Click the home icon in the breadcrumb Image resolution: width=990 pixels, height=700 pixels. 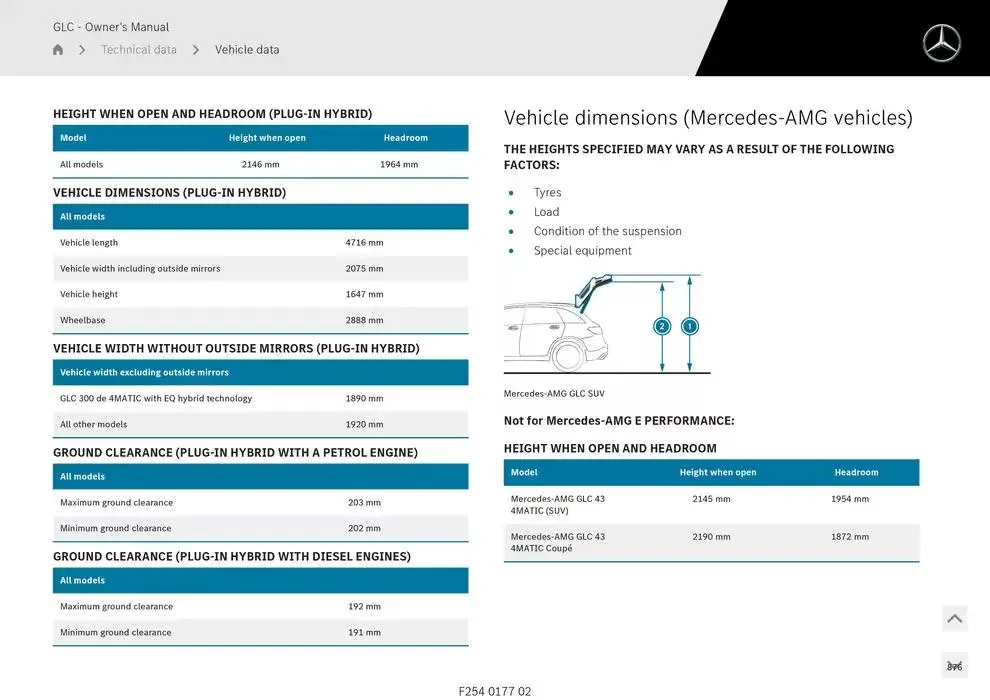pyautogui.click(x=58, y=50)
